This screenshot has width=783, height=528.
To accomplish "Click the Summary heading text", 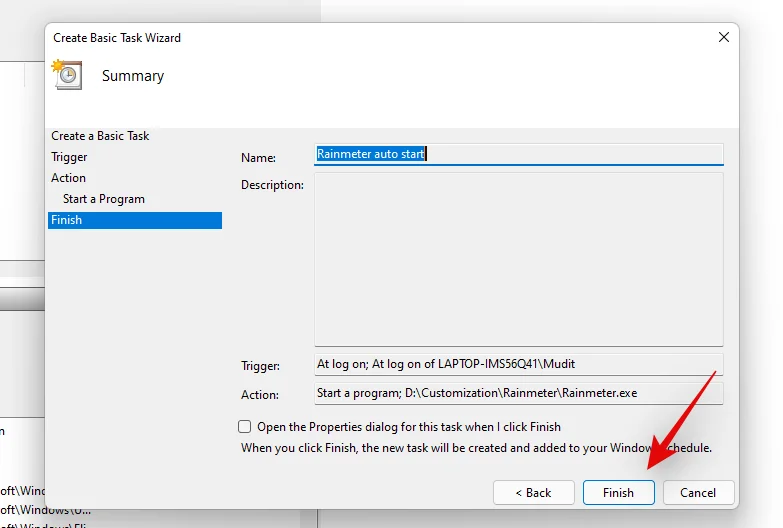I will tap(133, 76).
